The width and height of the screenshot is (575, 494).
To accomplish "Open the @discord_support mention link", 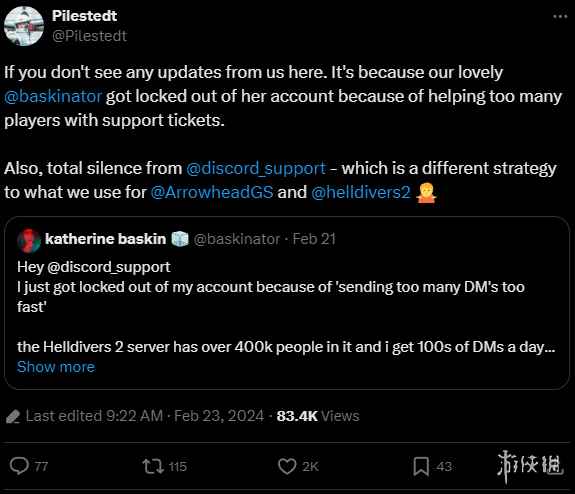I will coord(256,168).
